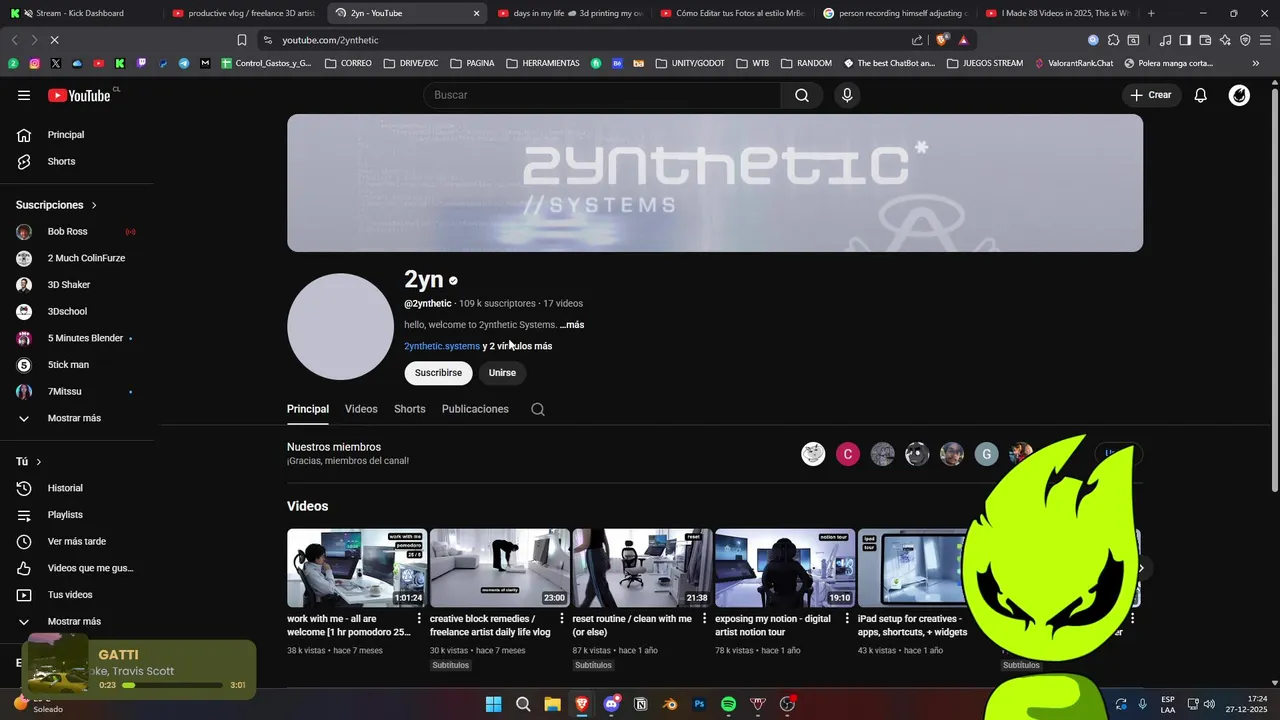The width and height of the screenshot is (1280, 720).
Task: Expand channel description with ...más
Action: (x=572, y=325)
